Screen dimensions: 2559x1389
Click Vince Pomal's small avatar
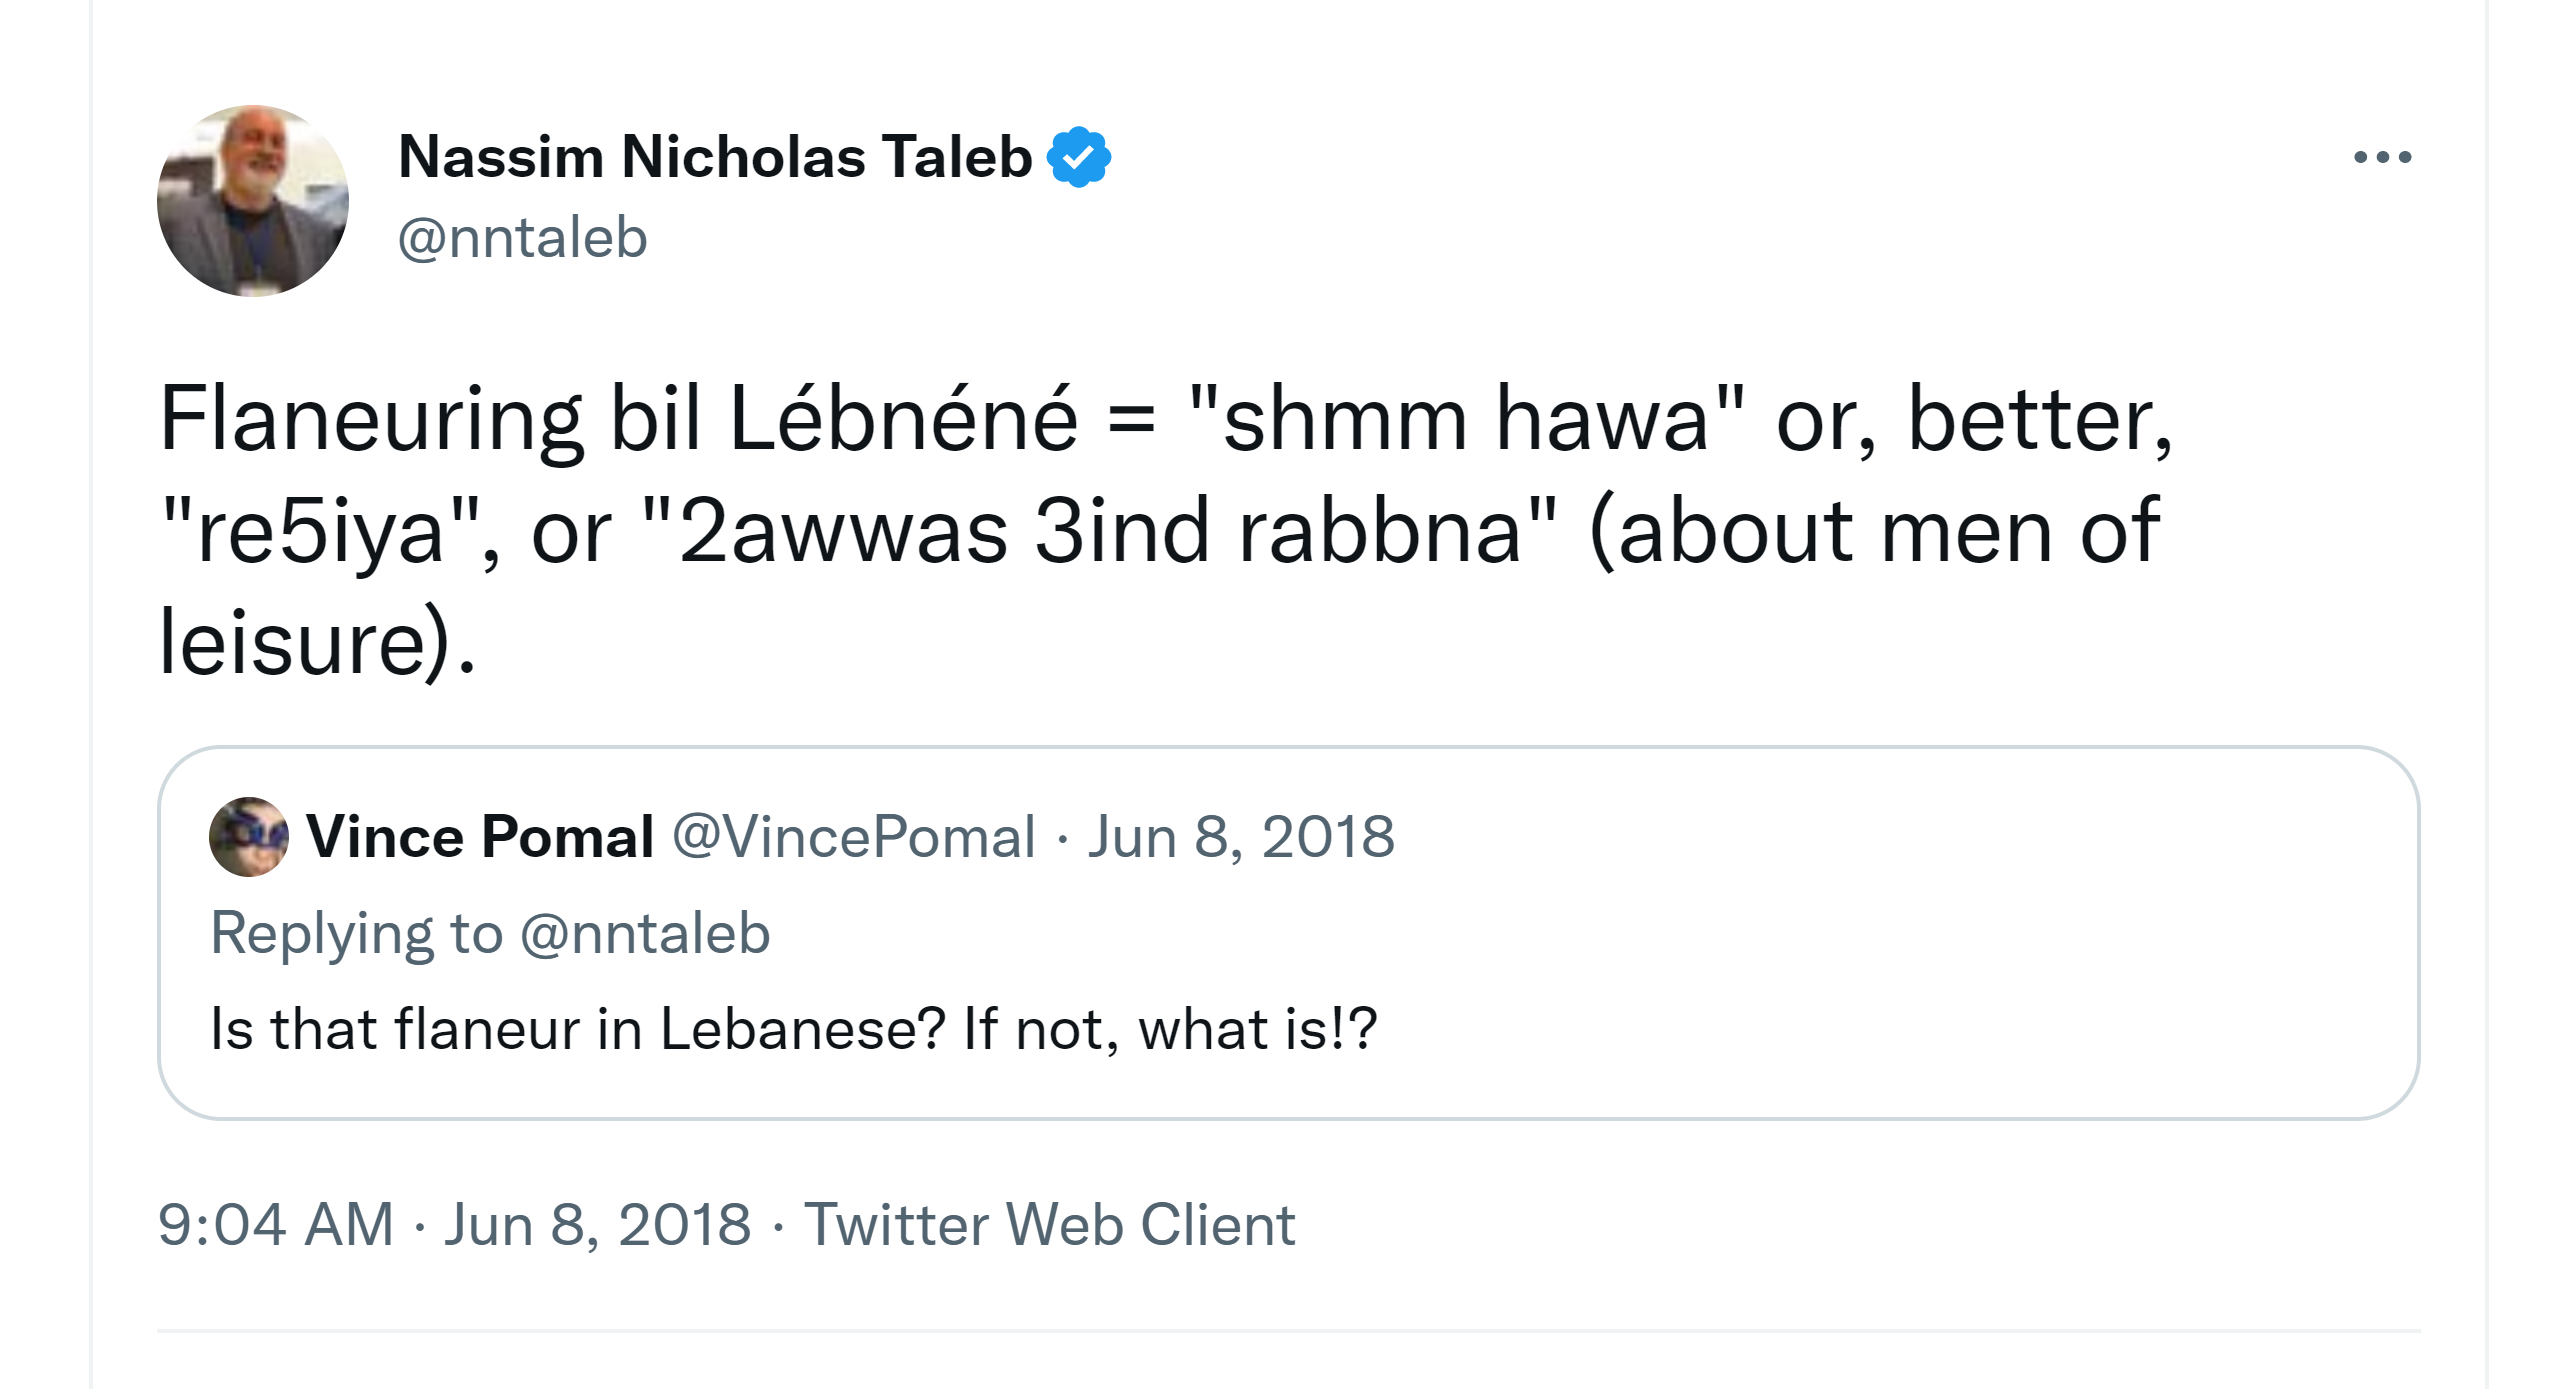coord(248,837)
